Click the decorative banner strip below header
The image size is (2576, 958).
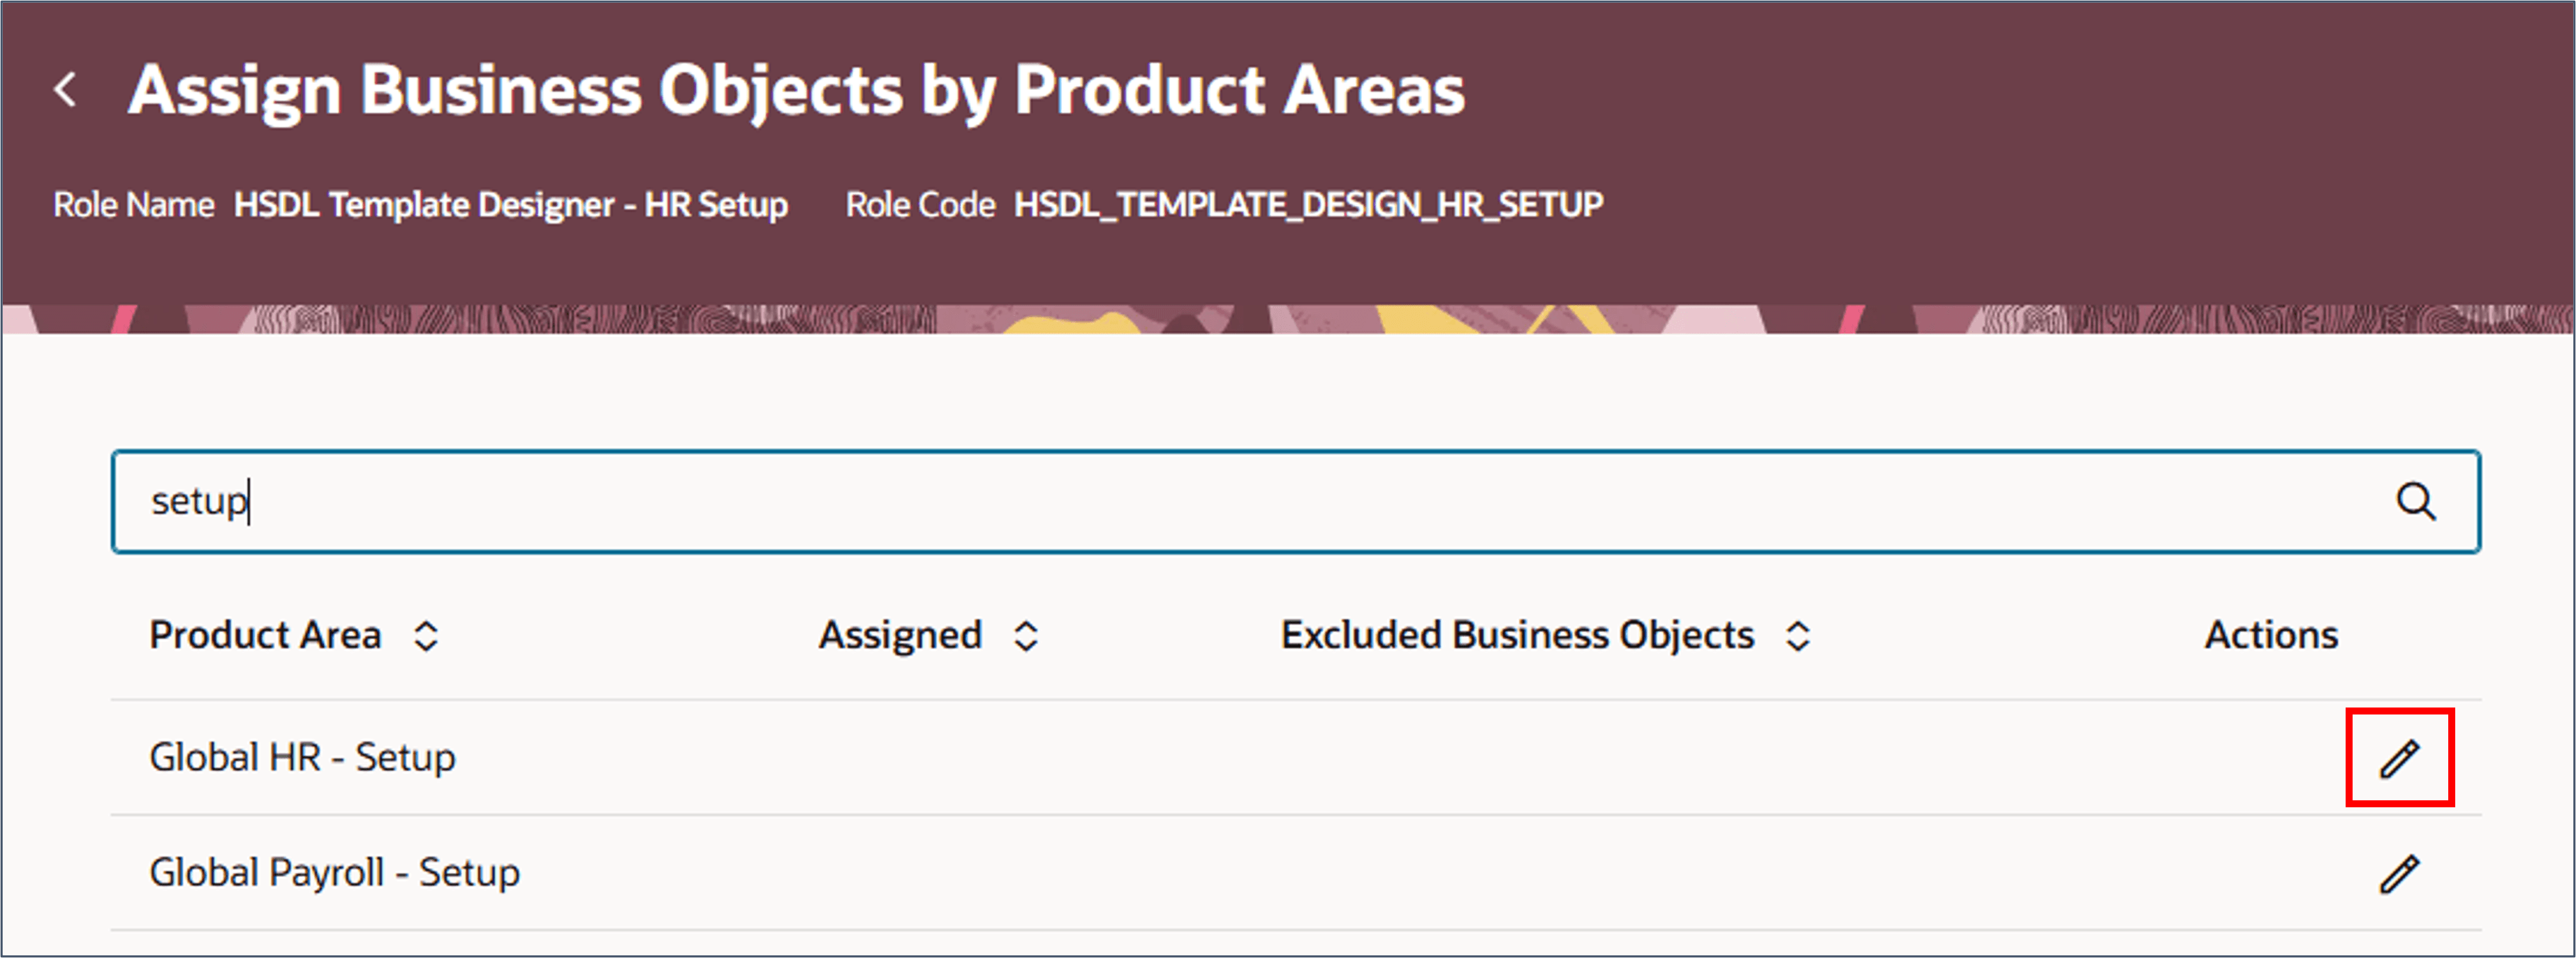pyautogui.click(x=1288, y=319)
